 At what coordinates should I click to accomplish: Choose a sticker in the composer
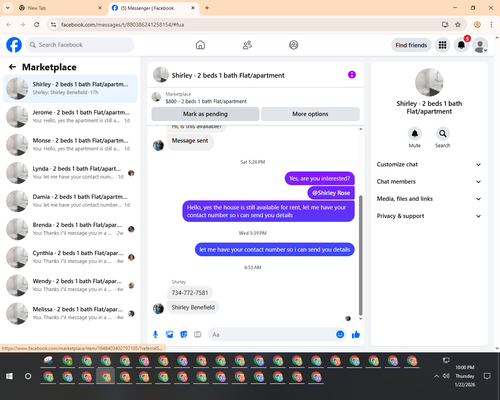pos(184,334)
